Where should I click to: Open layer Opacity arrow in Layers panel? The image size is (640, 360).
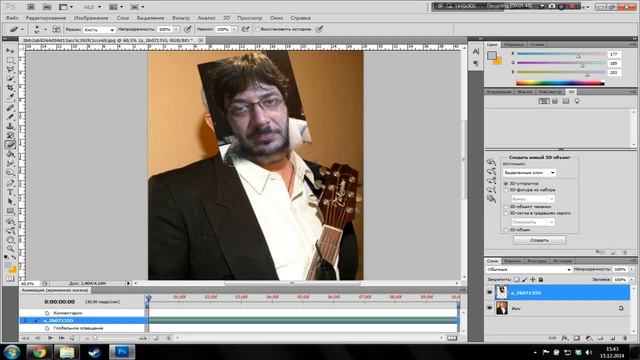pos(631,269)
